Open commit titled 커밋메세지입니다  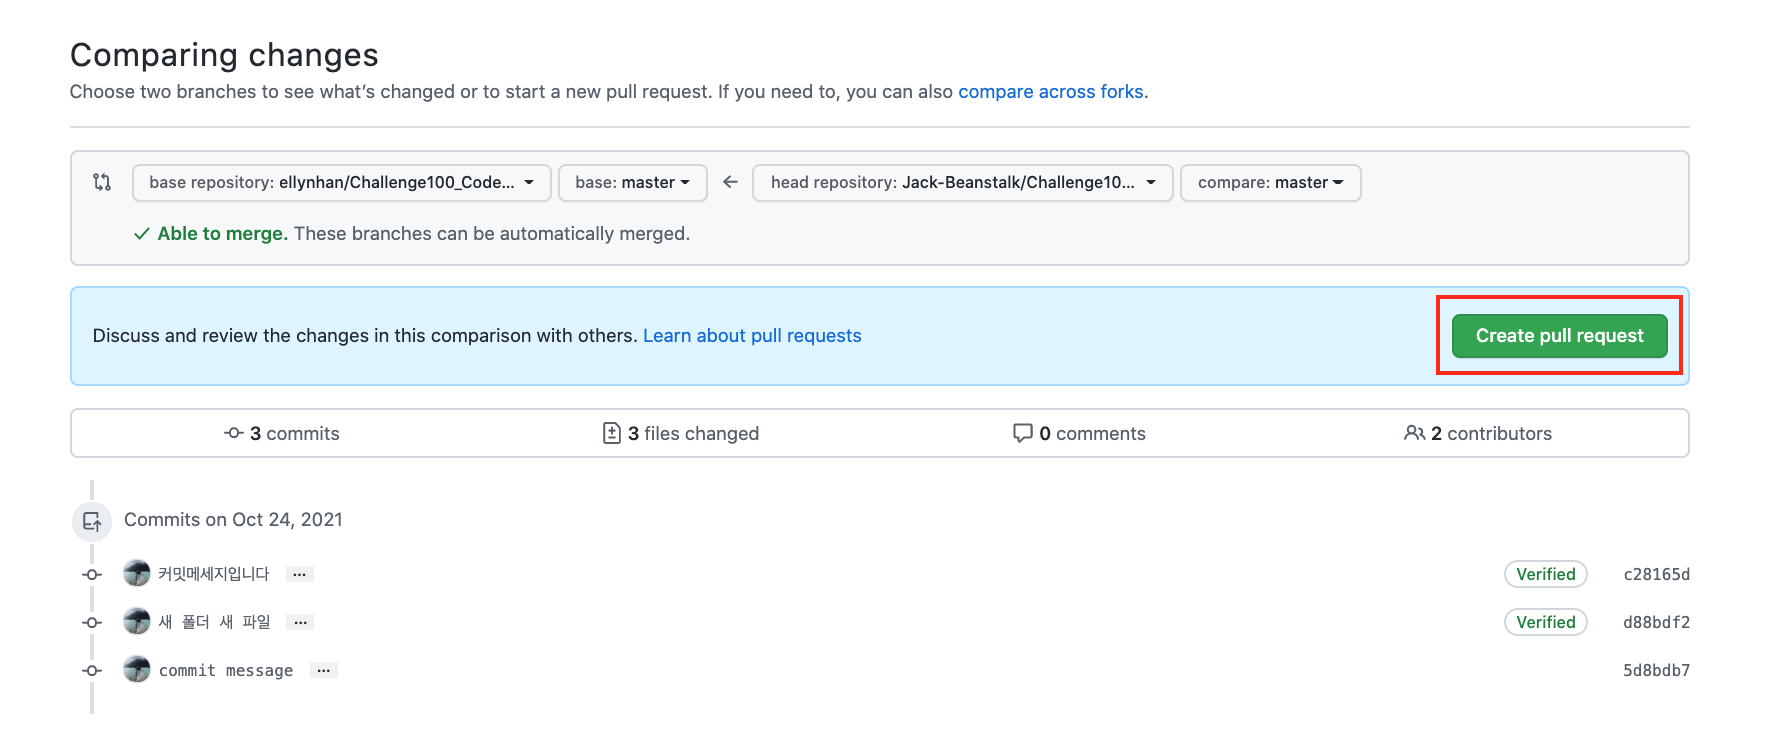pyautogui.click(x=214, y=574)
